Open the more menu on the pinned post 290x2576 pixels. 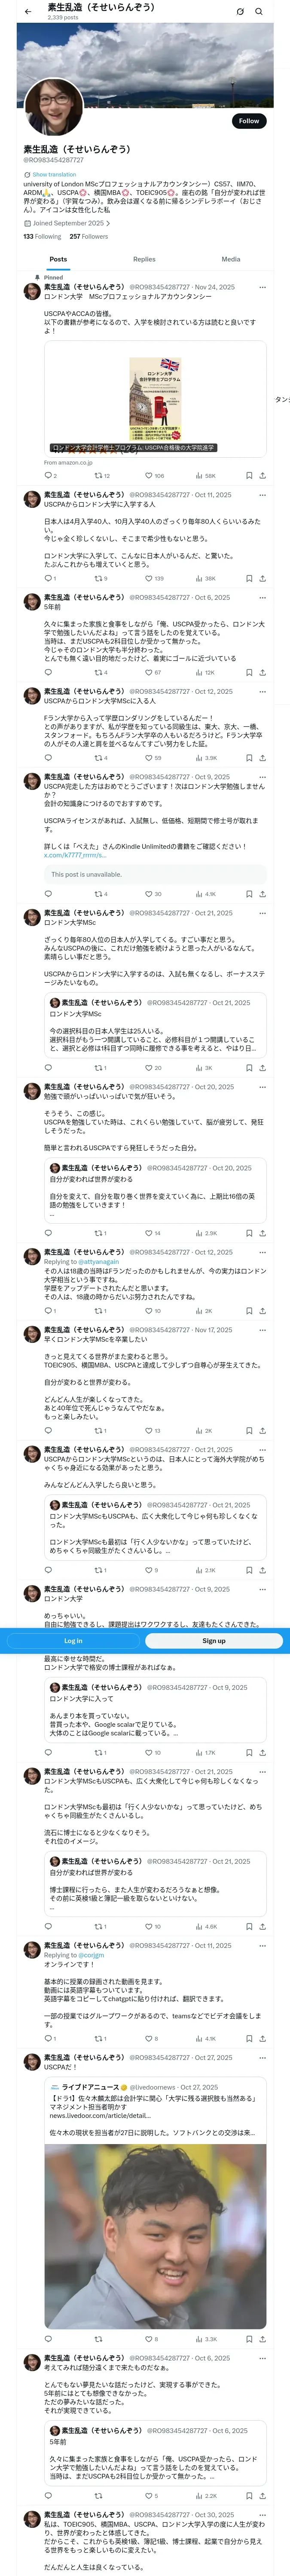pos(262,287)
